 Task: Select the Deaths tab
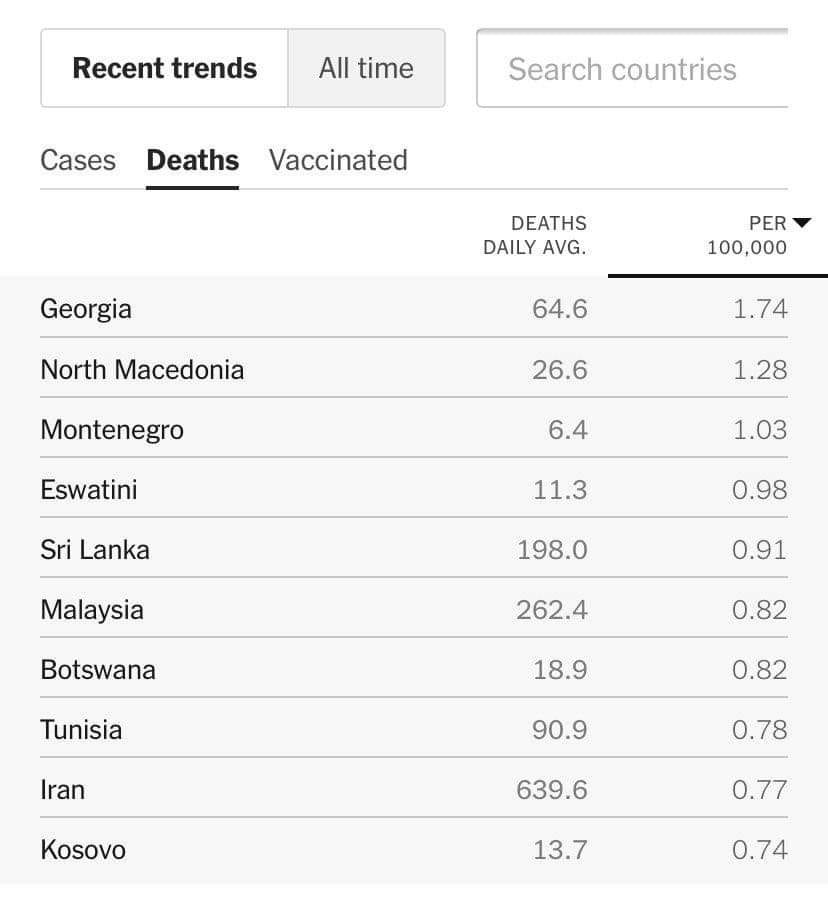pos(193,160)
